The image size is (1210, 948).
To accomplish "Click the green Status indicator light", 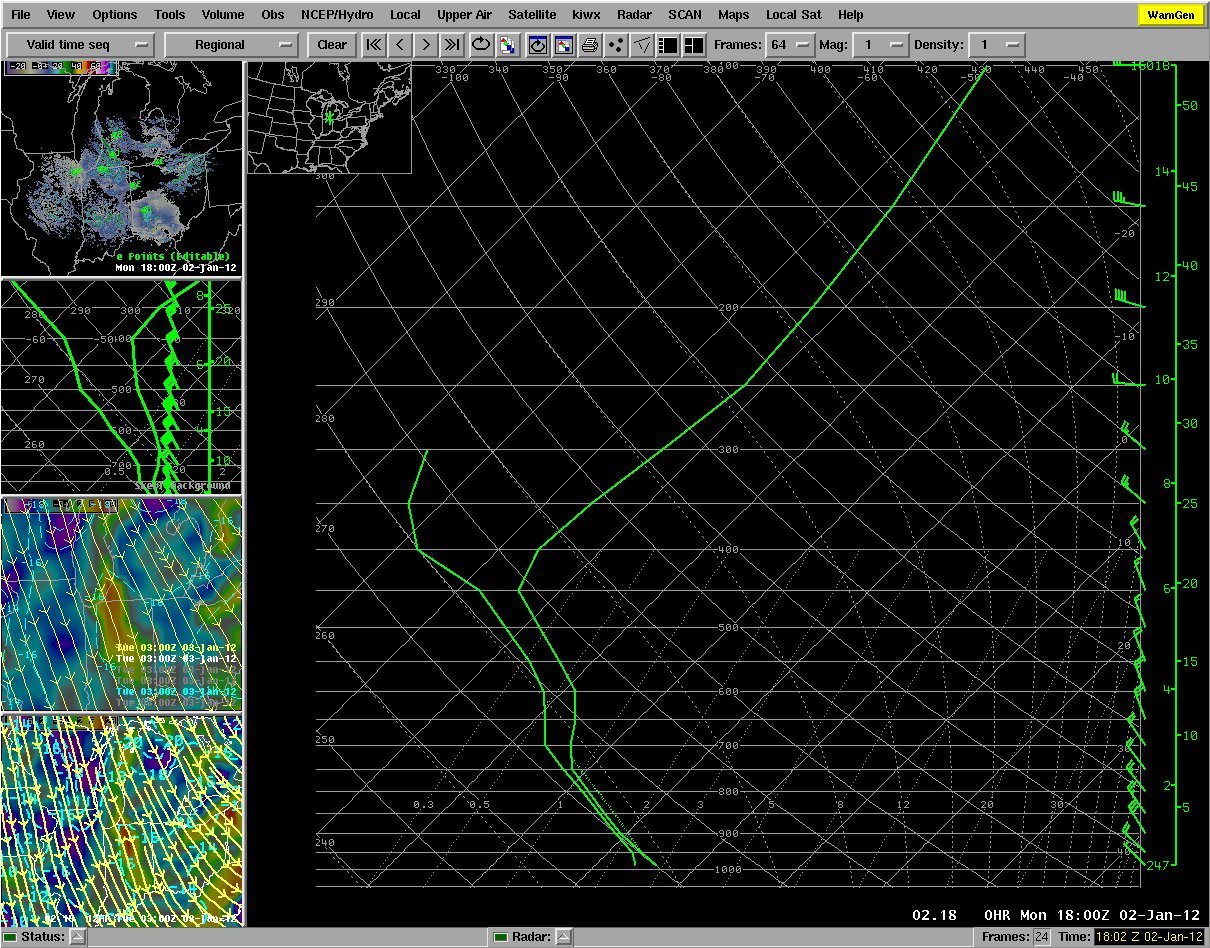I will (x=11, y=937).
